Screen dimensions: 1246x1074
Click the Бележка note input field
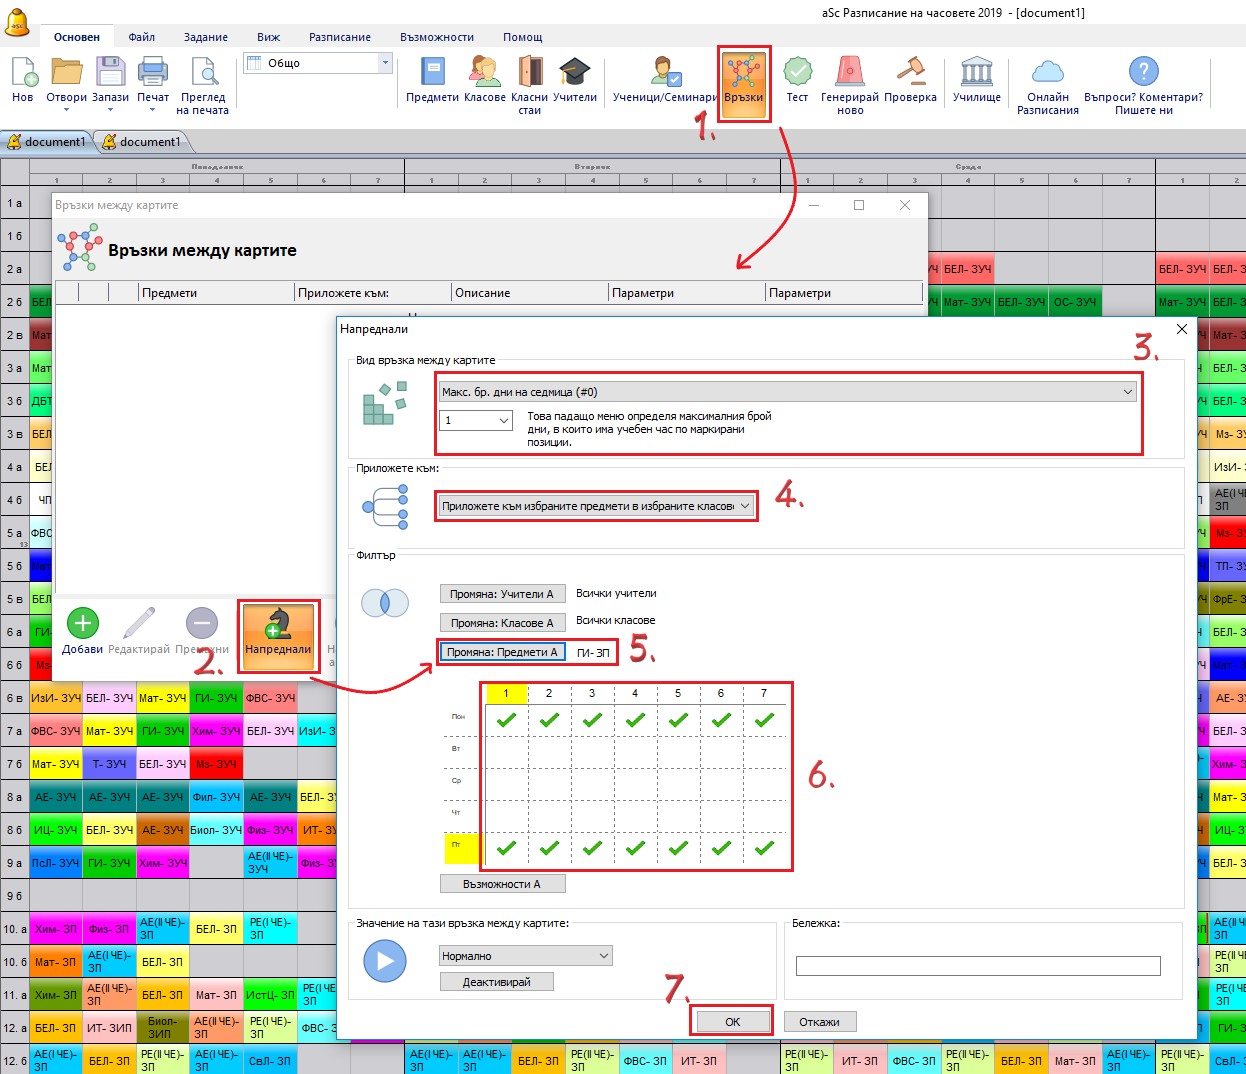tap(977, 965)
